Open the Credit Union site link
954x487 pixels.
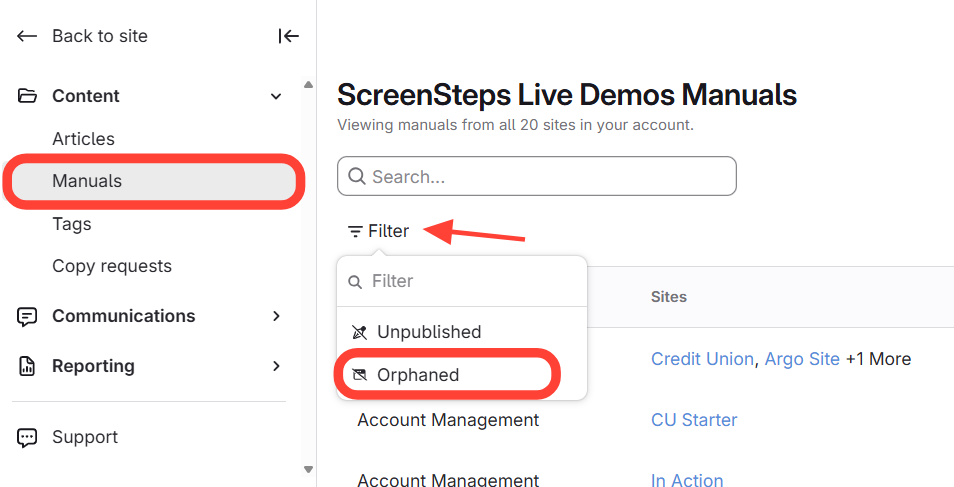pos(702,359)
